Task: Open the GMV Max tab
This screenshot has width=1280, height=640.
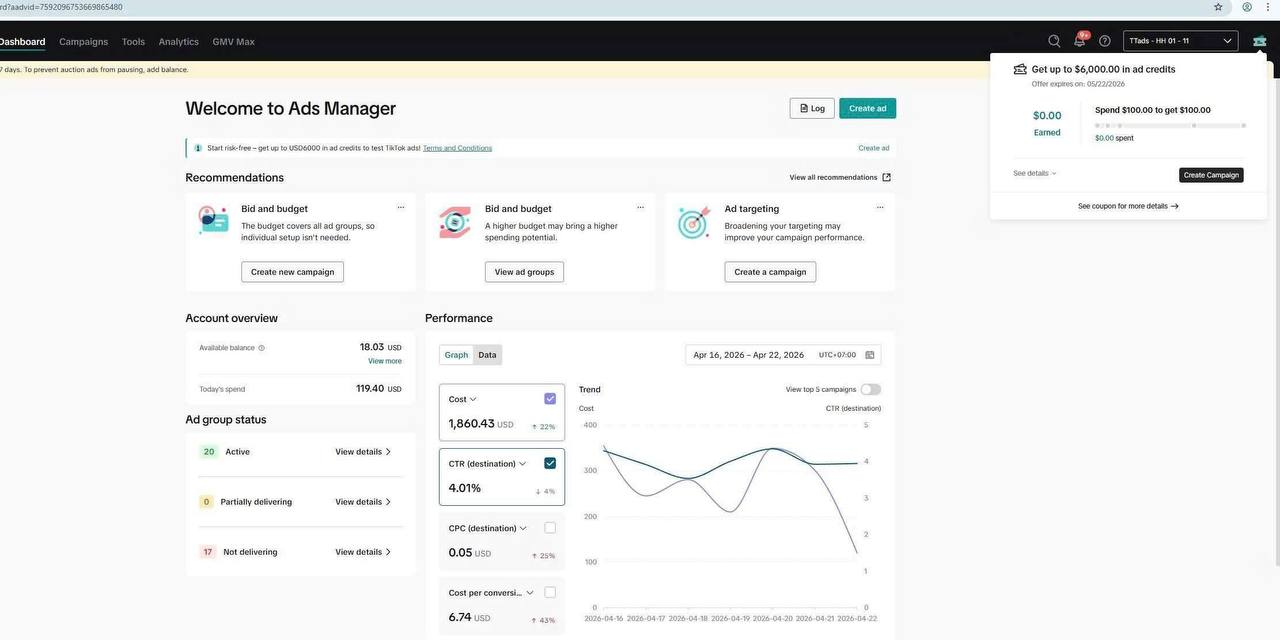Action: (x=234, y=42)
